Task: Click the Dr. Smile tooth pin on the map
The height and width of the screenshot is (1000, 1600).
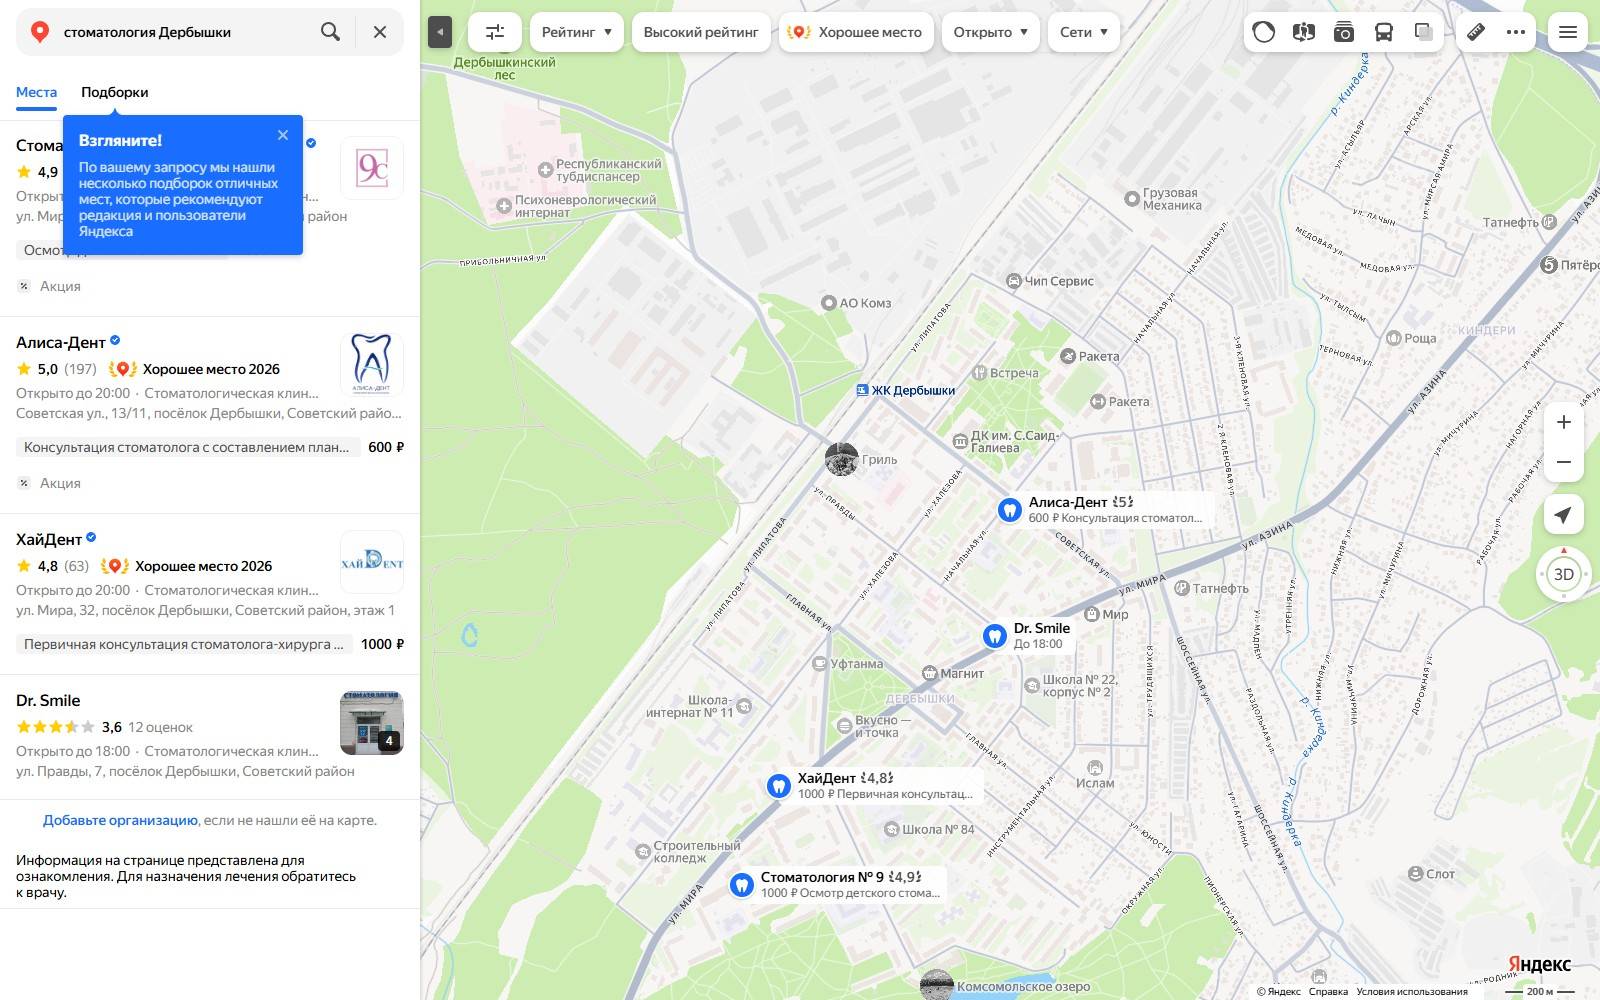Action: (x=994, y=636)
